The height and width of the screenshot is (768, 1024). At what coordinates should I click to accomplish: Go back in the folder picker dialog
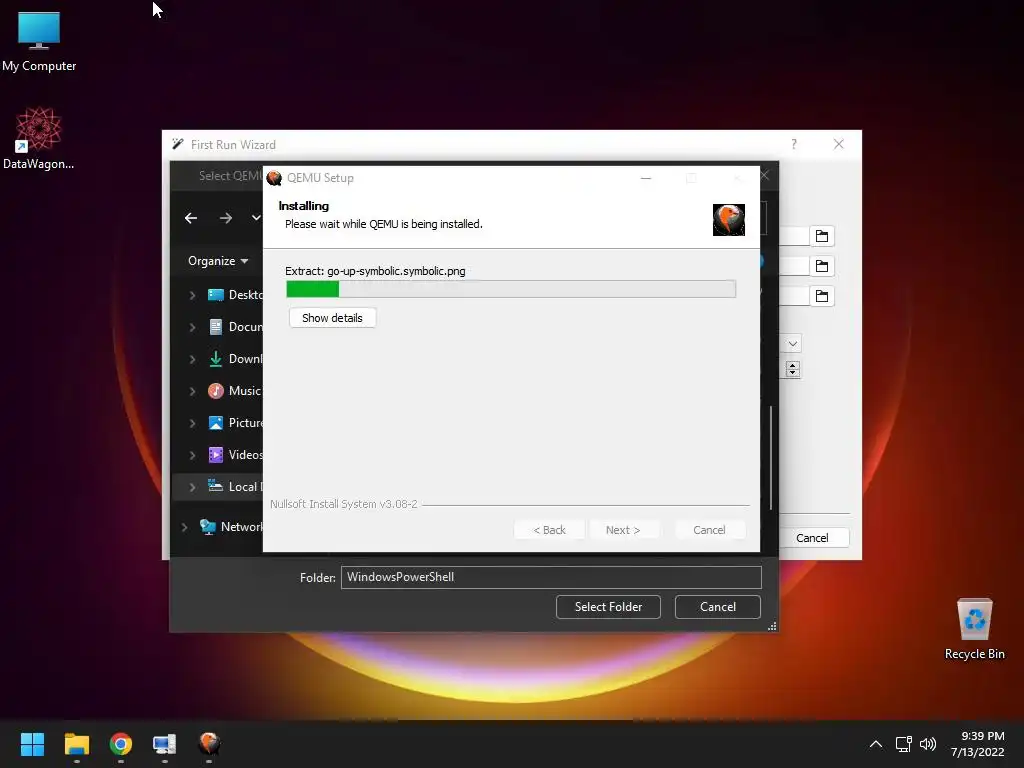191,218
